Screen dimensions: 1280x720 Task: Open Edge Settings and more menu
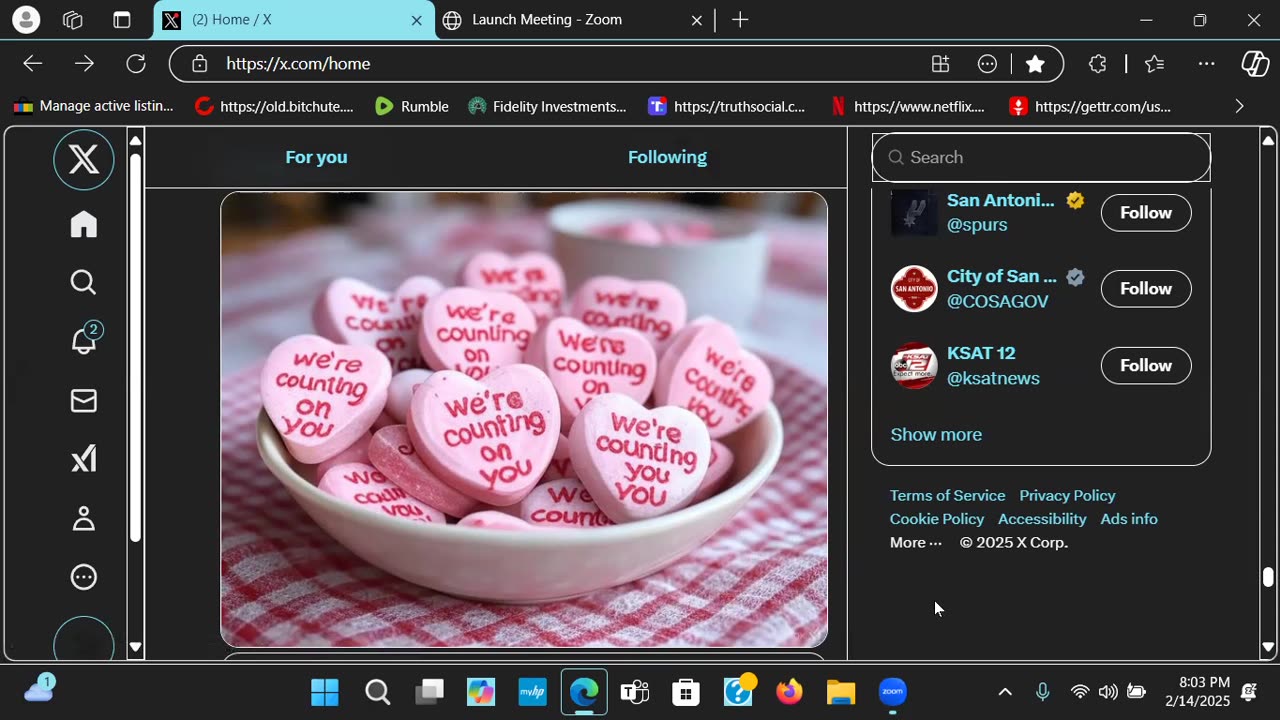pos(1207,64)
